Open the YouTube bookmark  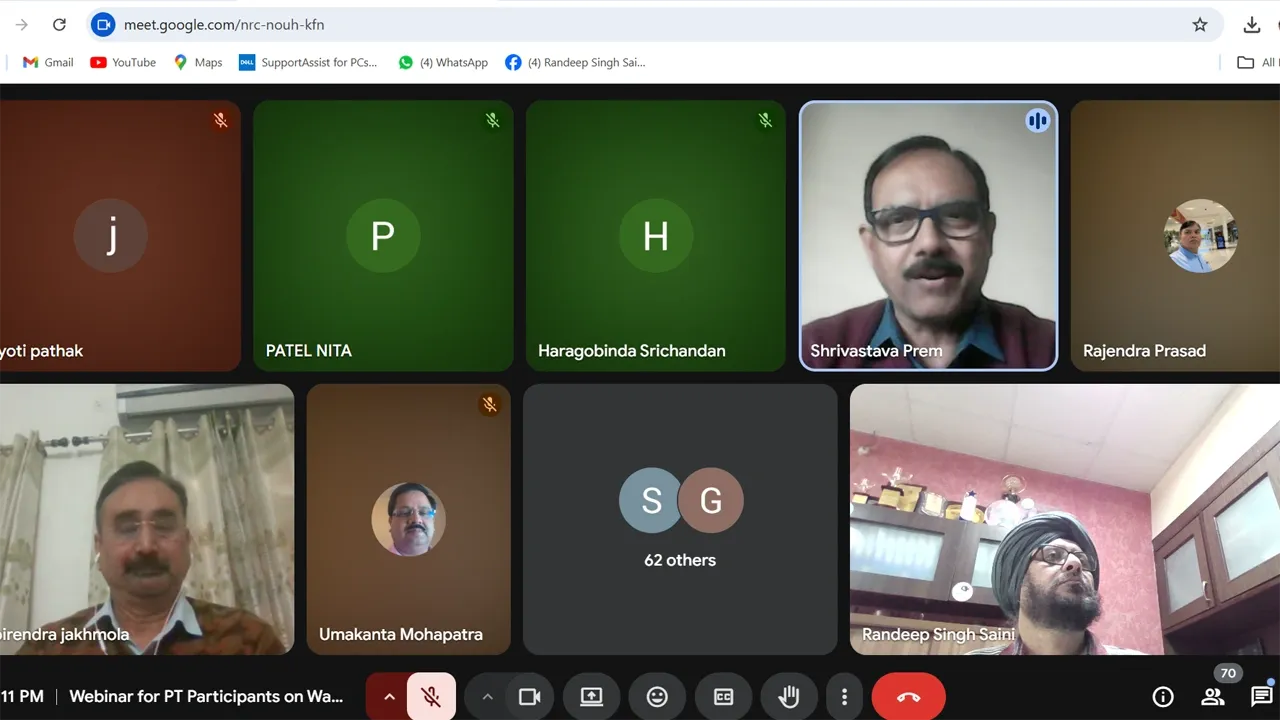click(123, 62)
